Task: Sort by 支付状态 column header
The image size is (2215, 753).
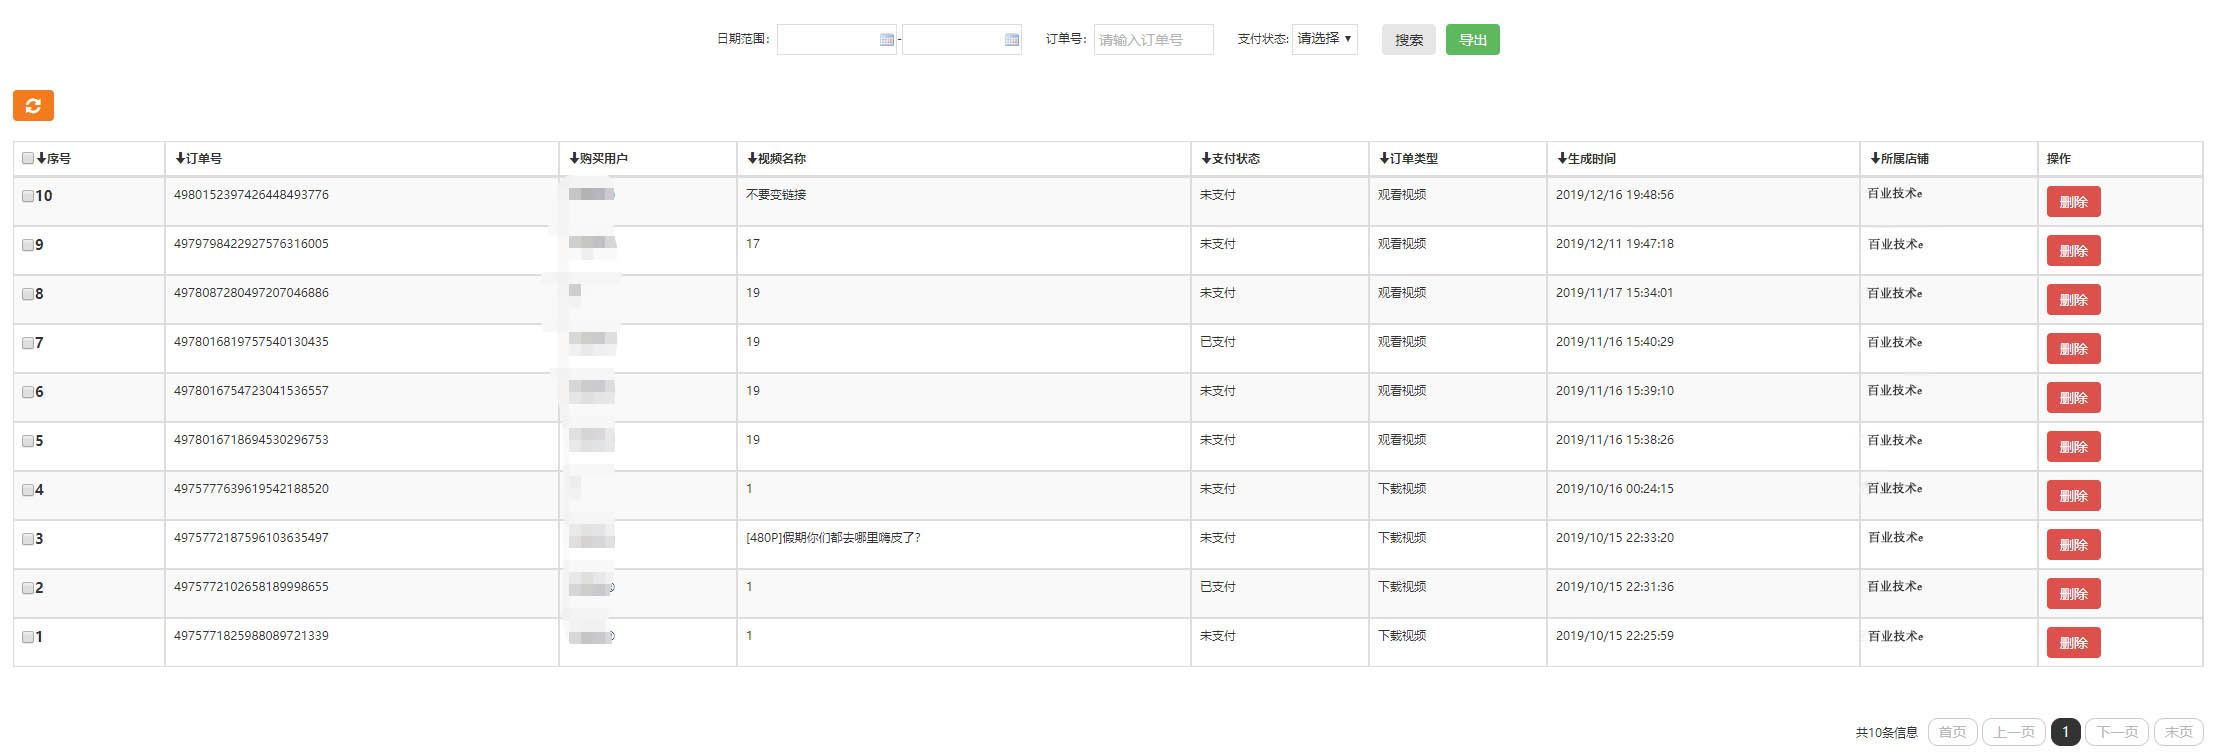Action: 1230,158
